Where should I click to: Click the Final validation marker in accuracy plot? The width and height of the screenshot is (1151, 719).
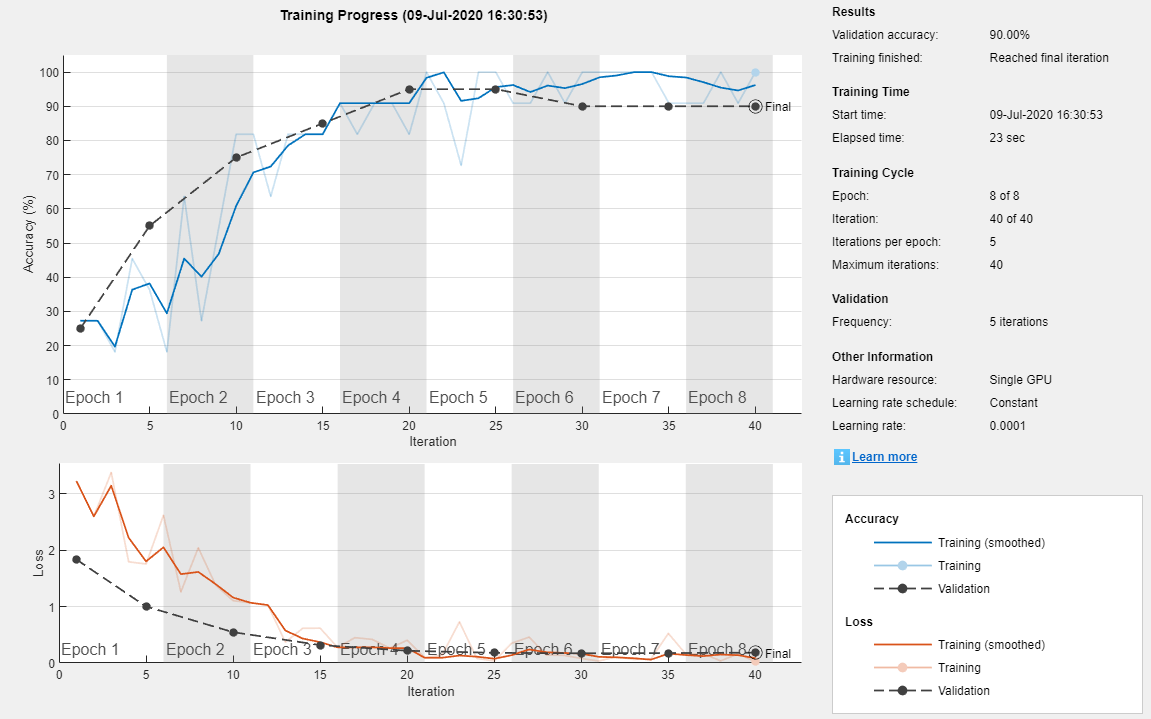coord(755,106)
